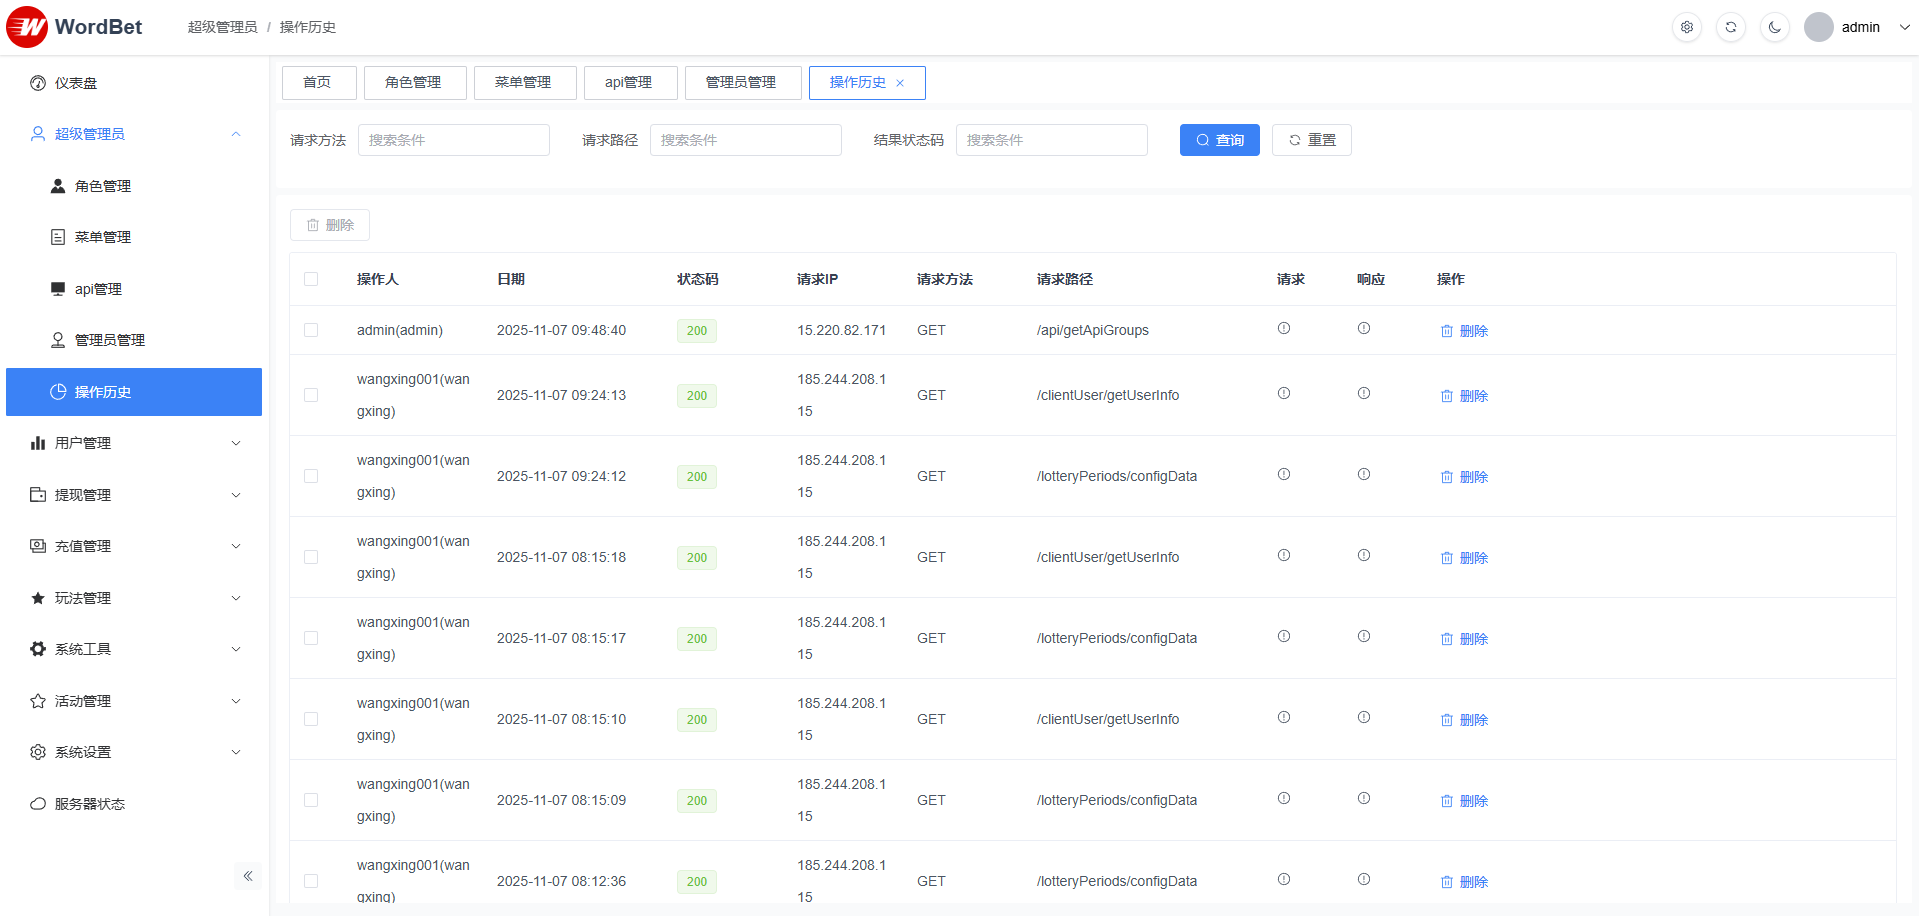
Task: Open the admin user dropdown
Action: (1858, 27)
